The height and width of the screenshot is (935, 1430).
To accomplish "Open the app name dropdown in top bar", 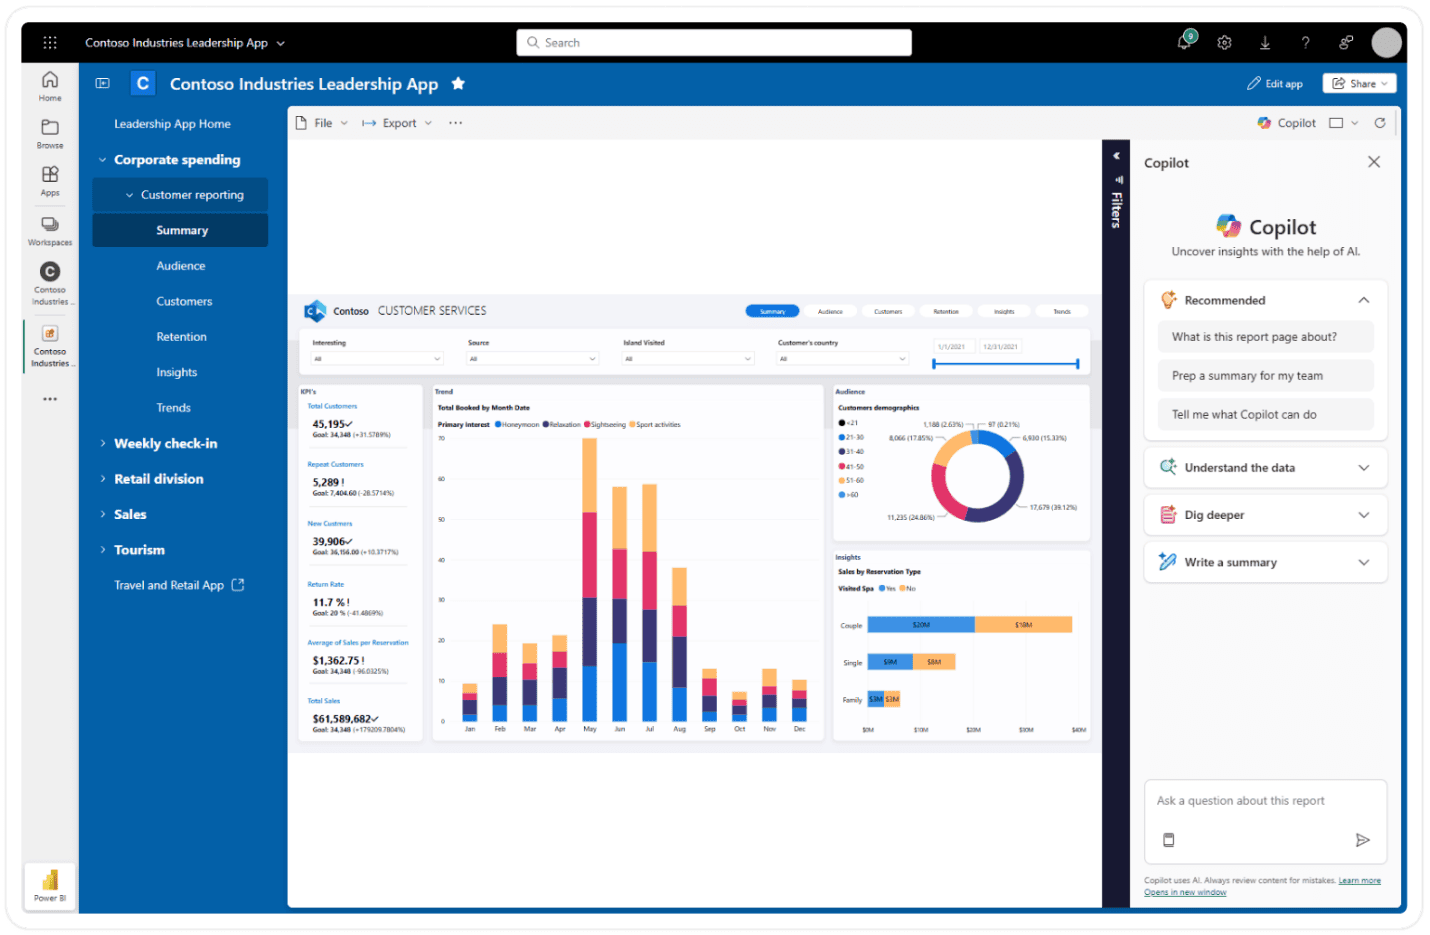I will point(280,43).
